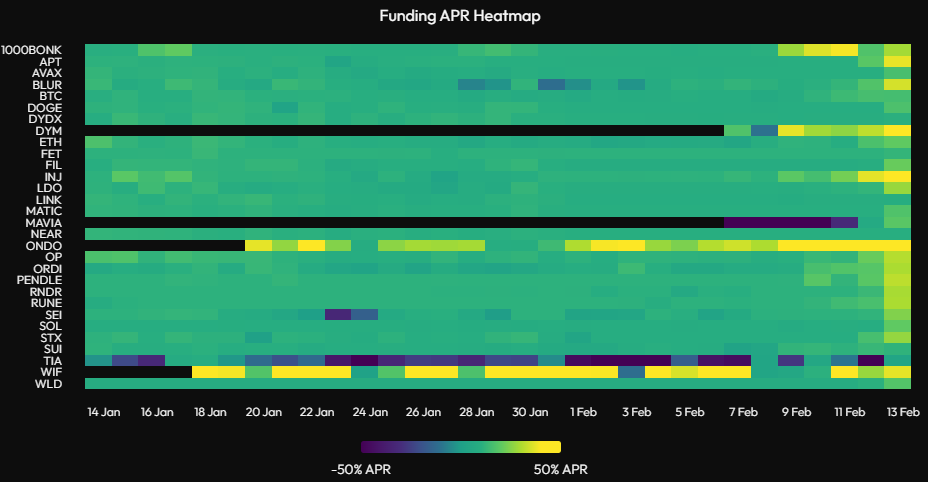Select the TIA row label

(x=52, y=361)
